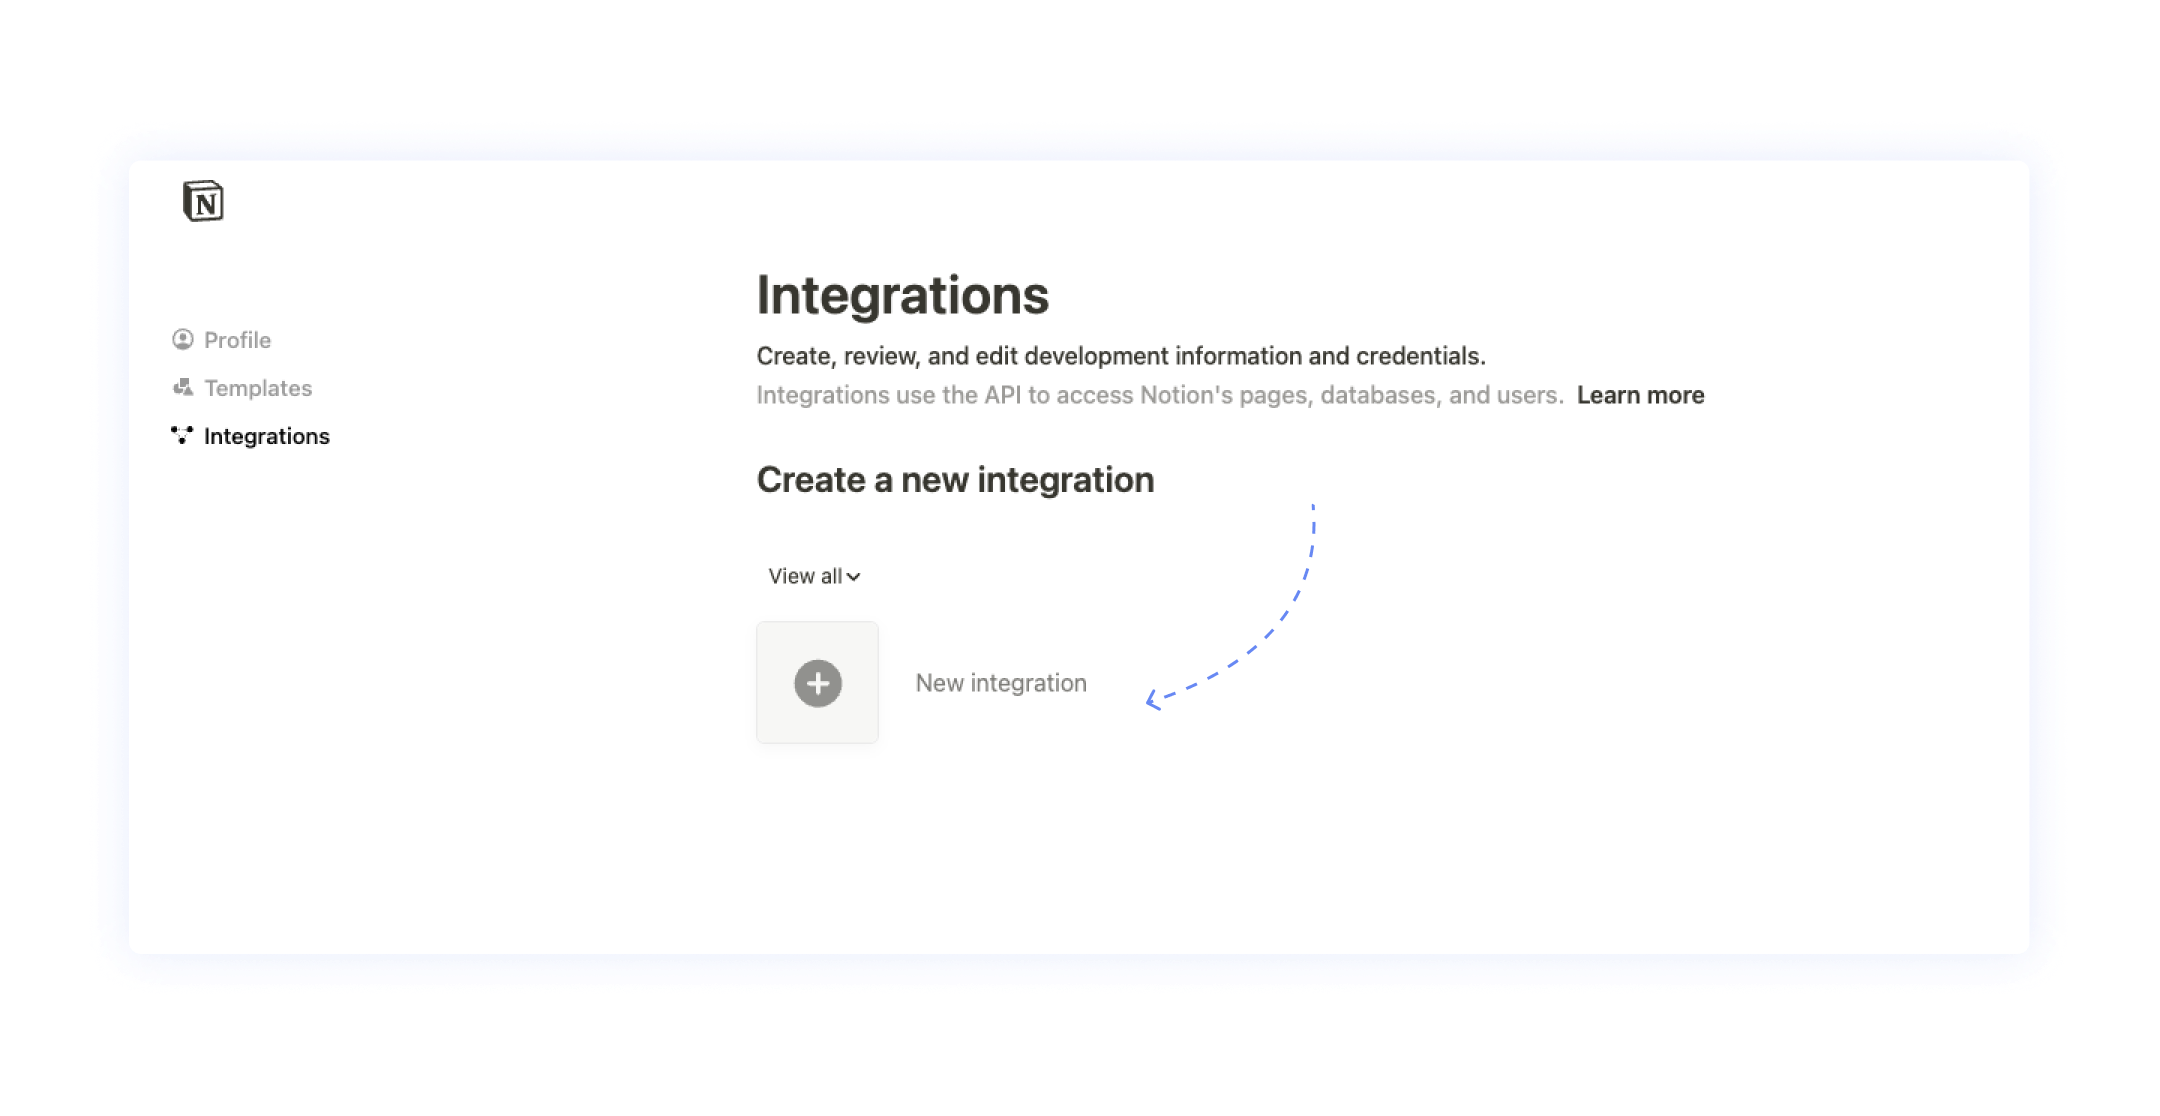2160x1116 pixels.
Task: Follow the Learn more link
Action: tap(1640, 395)
